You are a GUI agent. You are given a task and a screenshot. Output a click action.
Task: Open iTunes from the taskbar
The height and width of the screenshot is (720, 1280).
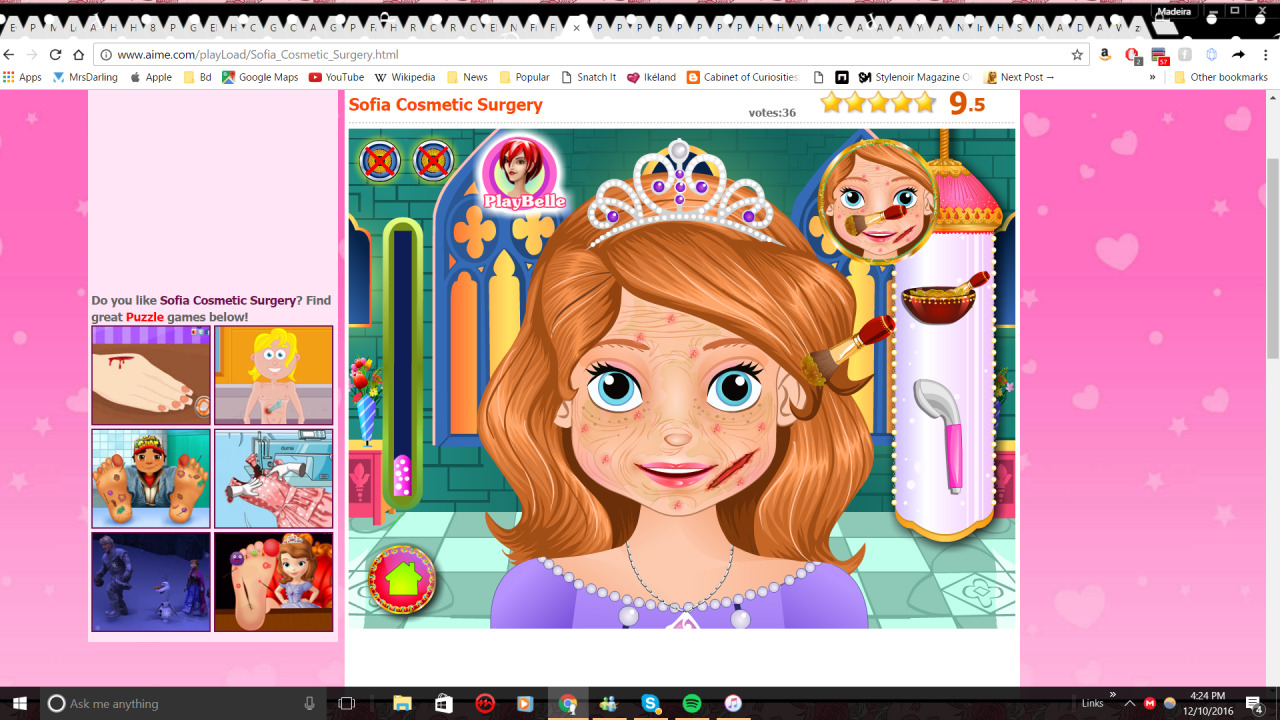pyautogui.click(x=733, y=703)
